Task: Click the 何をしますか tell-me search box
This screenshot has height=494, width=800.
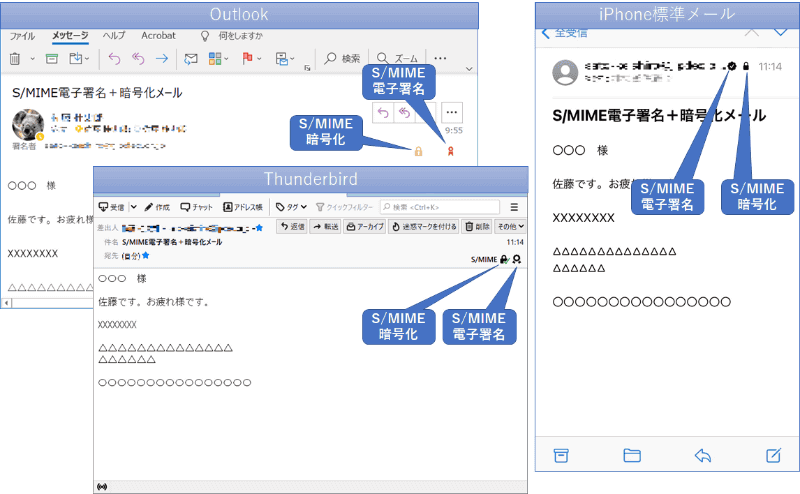Action: 232,36
